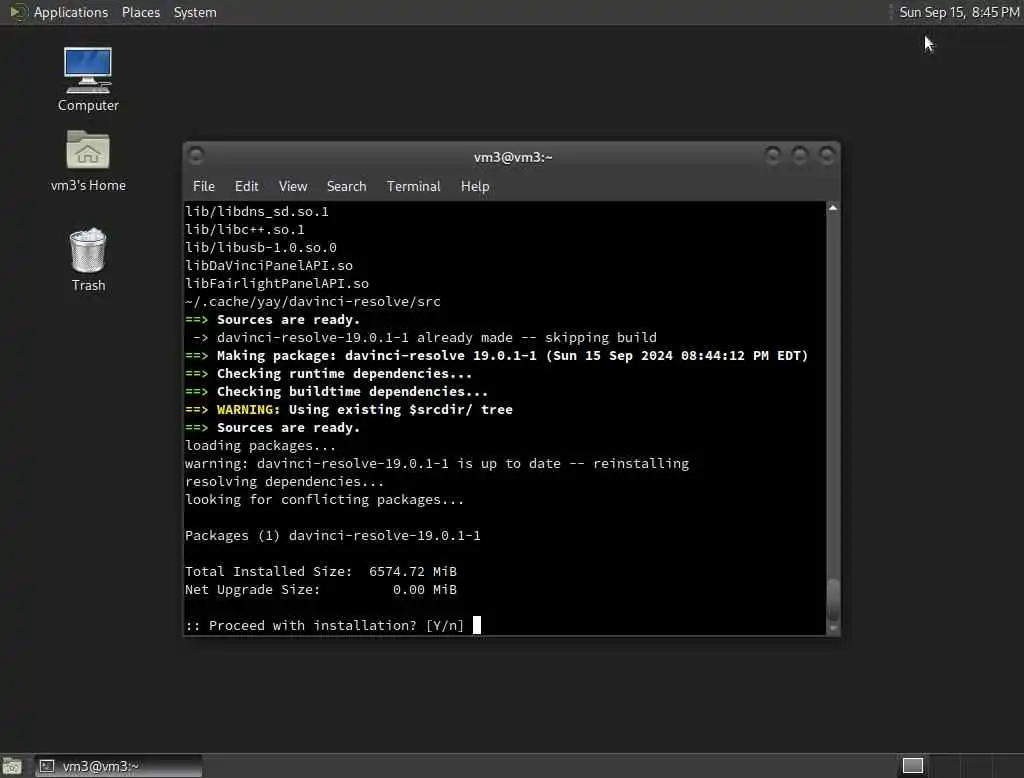Click 'Making package: davinci-resolve' line

[x=496, y=355]
